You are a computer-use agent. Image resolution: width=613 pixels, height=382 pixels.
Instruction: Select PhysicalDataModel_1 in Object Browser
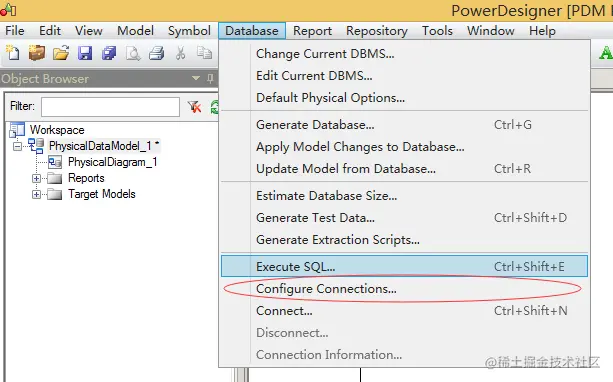pyautogui.click(x=104, y=146)
